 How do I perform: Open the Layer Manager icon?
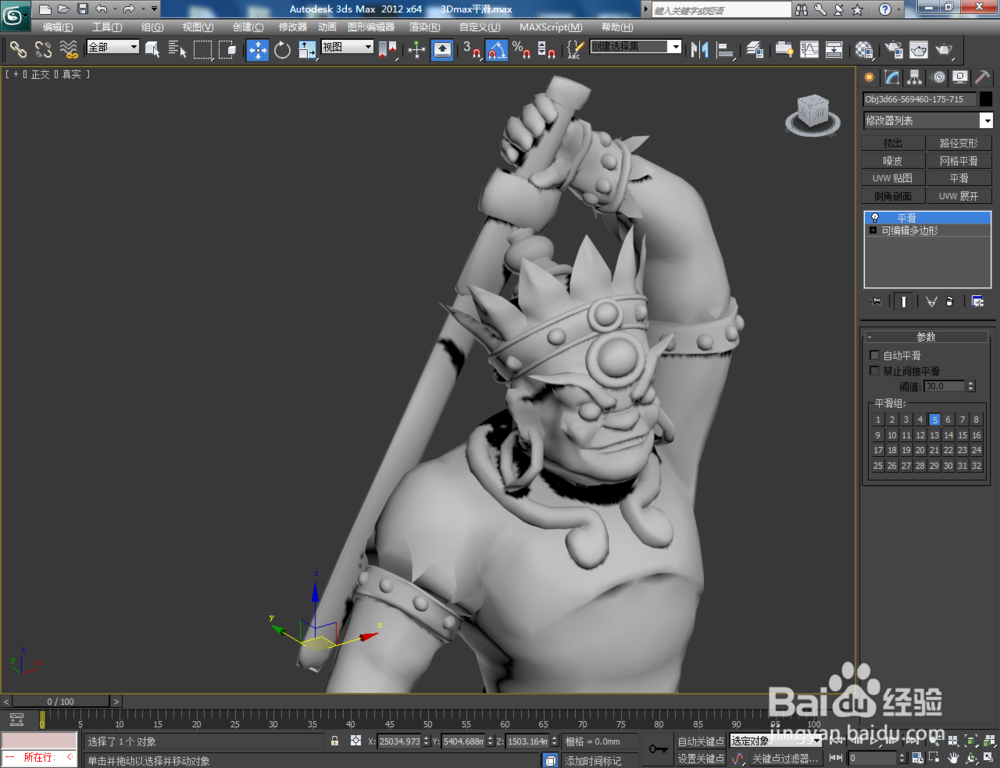pyautogui.click(x=755, y=50)
